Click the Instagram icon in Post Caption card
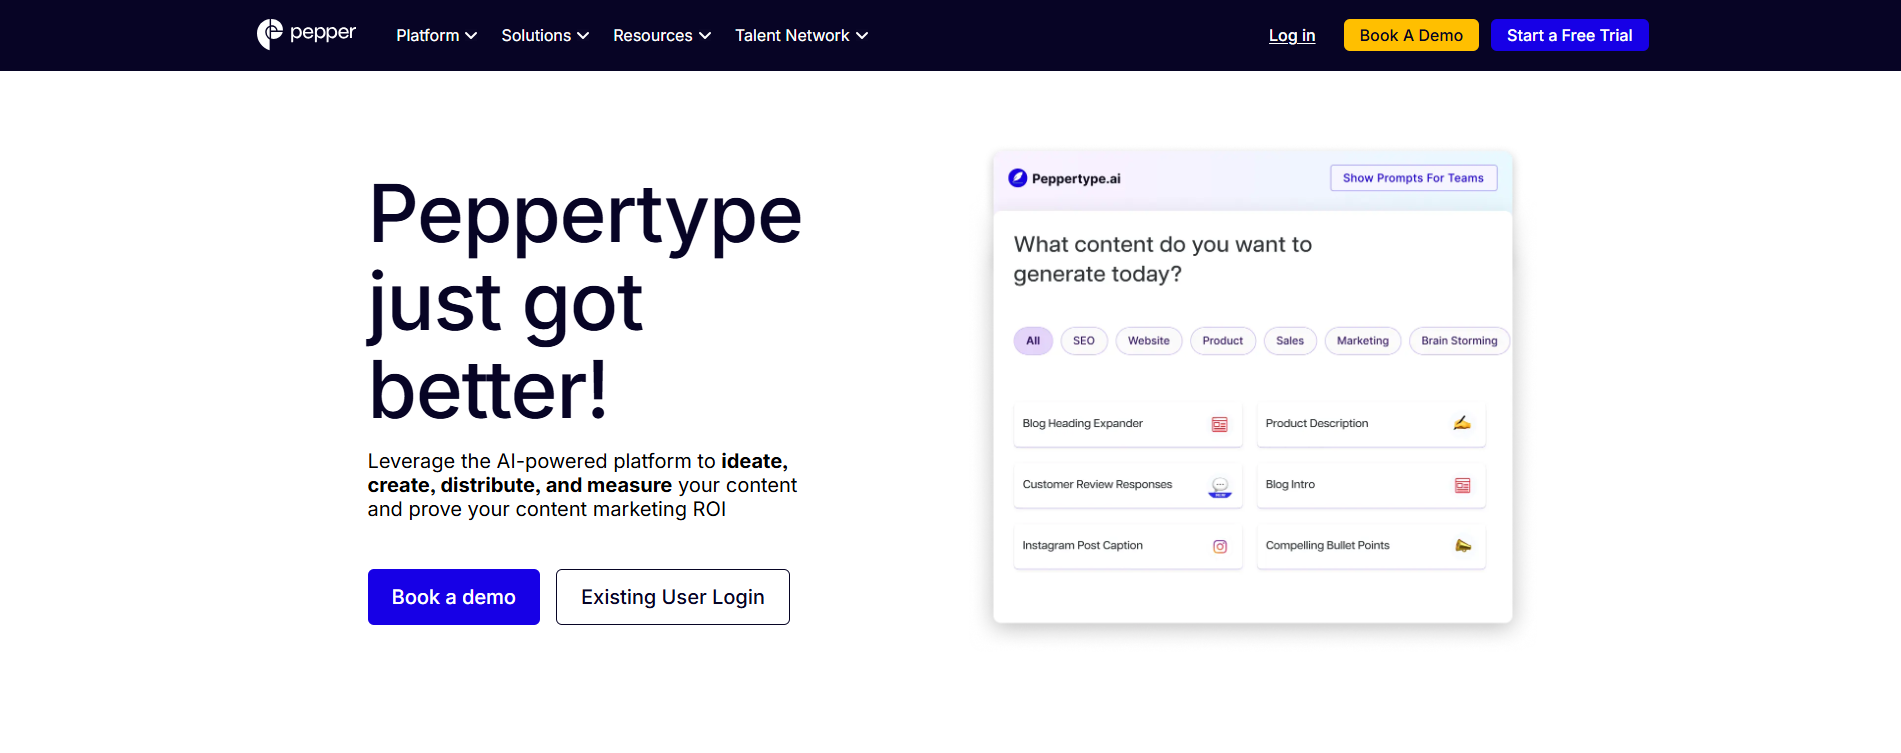1901x753 pixels. click(x=1220, y=546)
